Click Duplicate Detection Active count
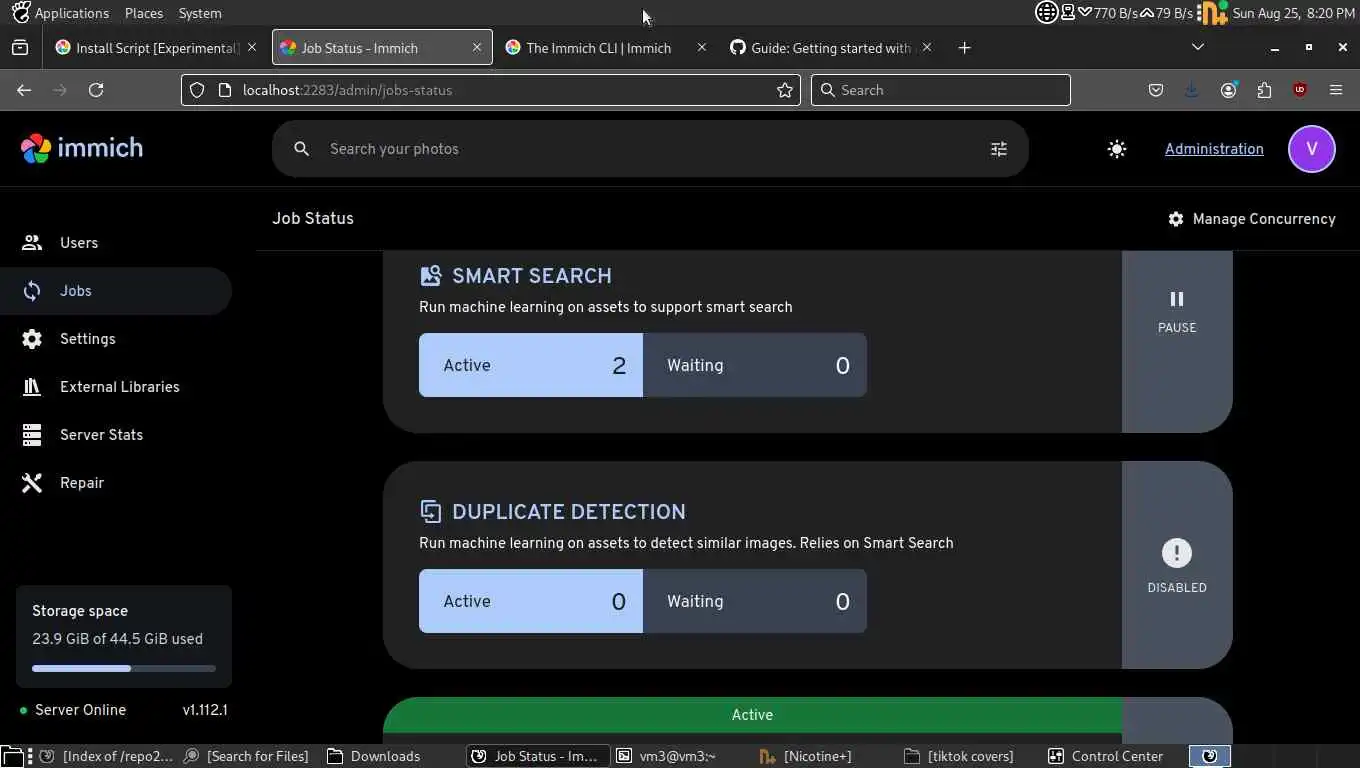The height and width of the screenshot is (768, 1360). click(530, 601)
